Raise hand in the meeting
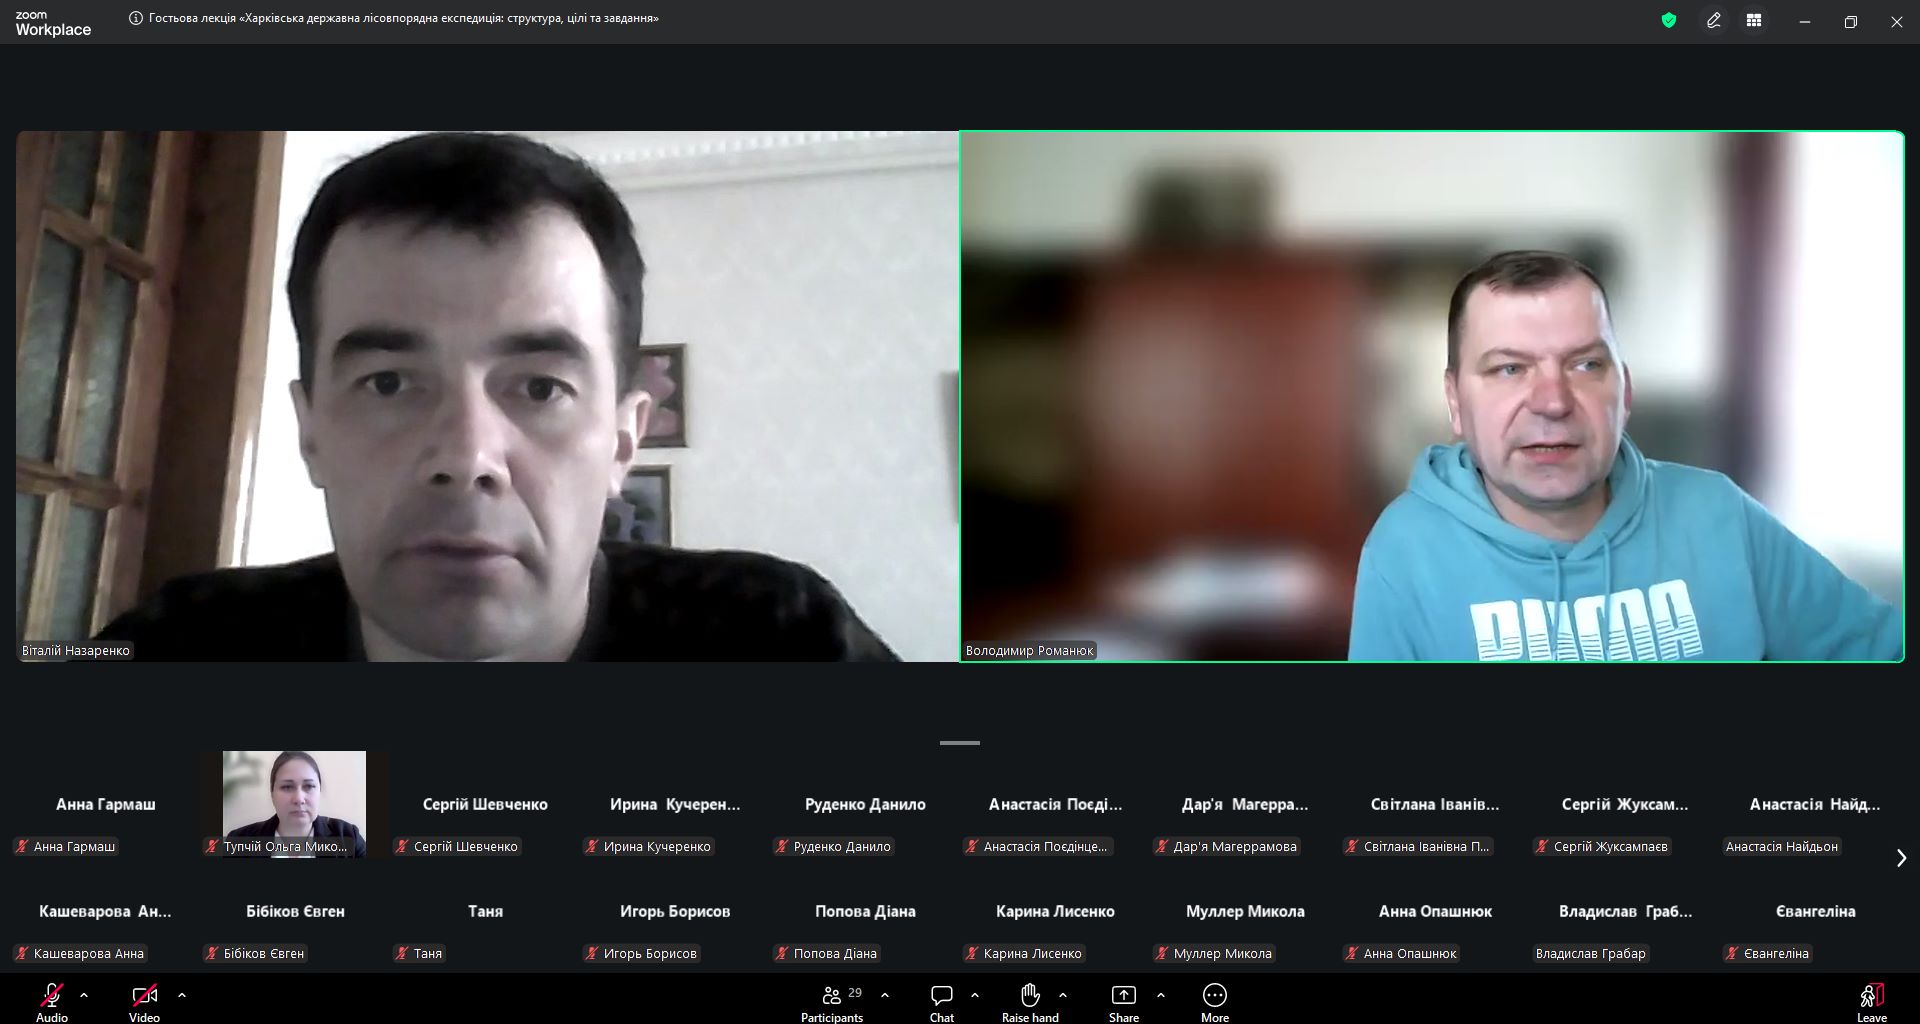This screenshot has width=1920, height=1024. [x=1030, y=1001]
